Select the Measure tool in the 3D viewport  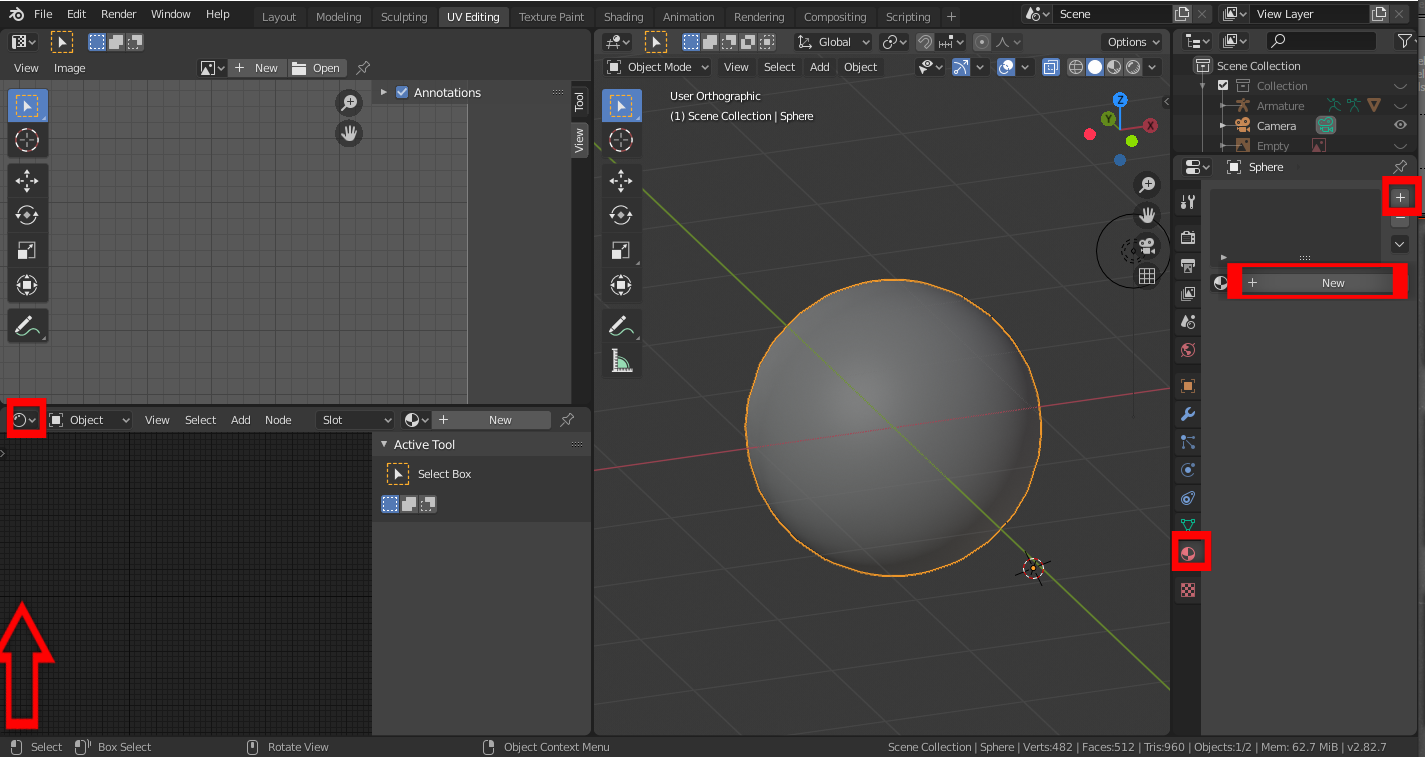(x=621, y=362)
